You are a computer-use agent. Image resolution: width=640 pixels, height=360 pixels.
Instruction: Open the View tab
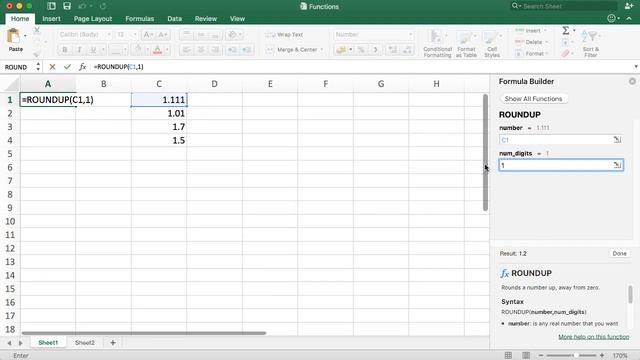tap(237, 18)
